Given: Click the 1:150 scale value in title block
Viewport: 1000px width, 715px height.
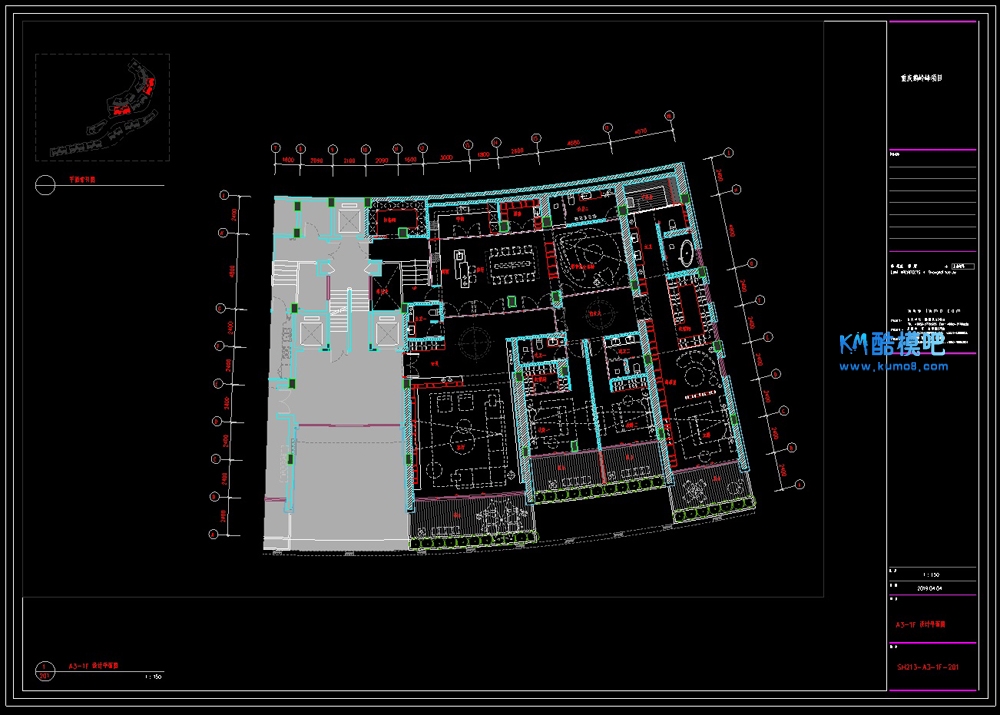Looking at the screenshot, I should [931, 575].
